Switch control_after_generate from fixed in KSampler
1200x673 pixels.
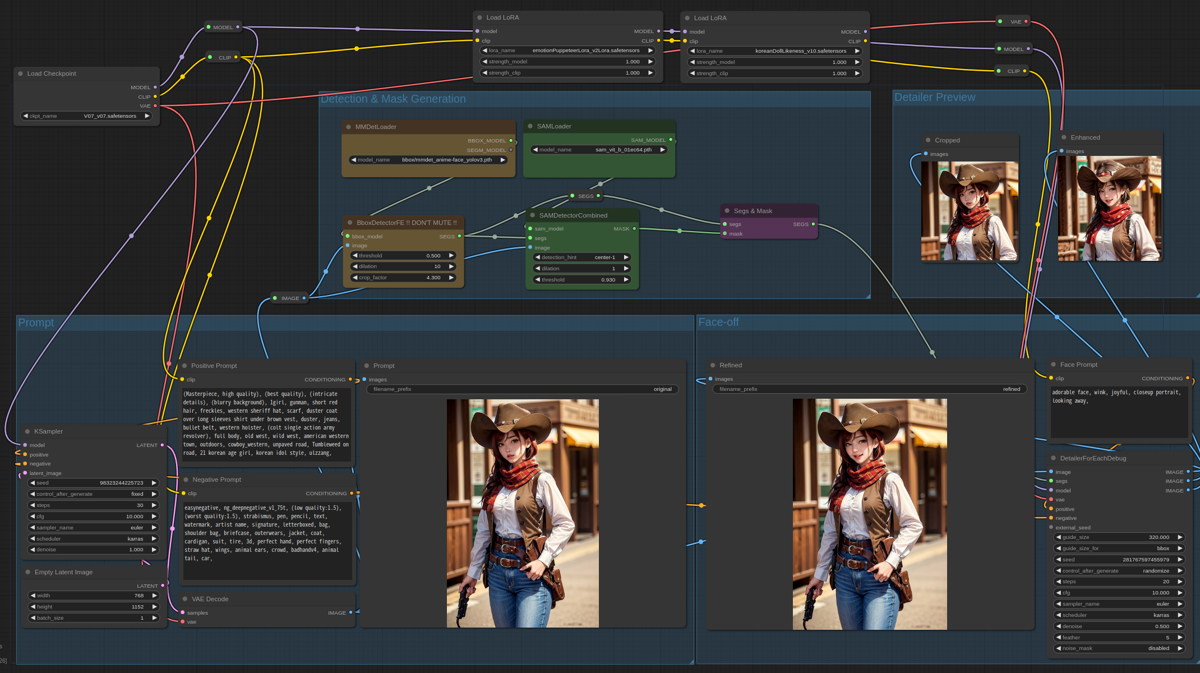click(x=135, y=494)
